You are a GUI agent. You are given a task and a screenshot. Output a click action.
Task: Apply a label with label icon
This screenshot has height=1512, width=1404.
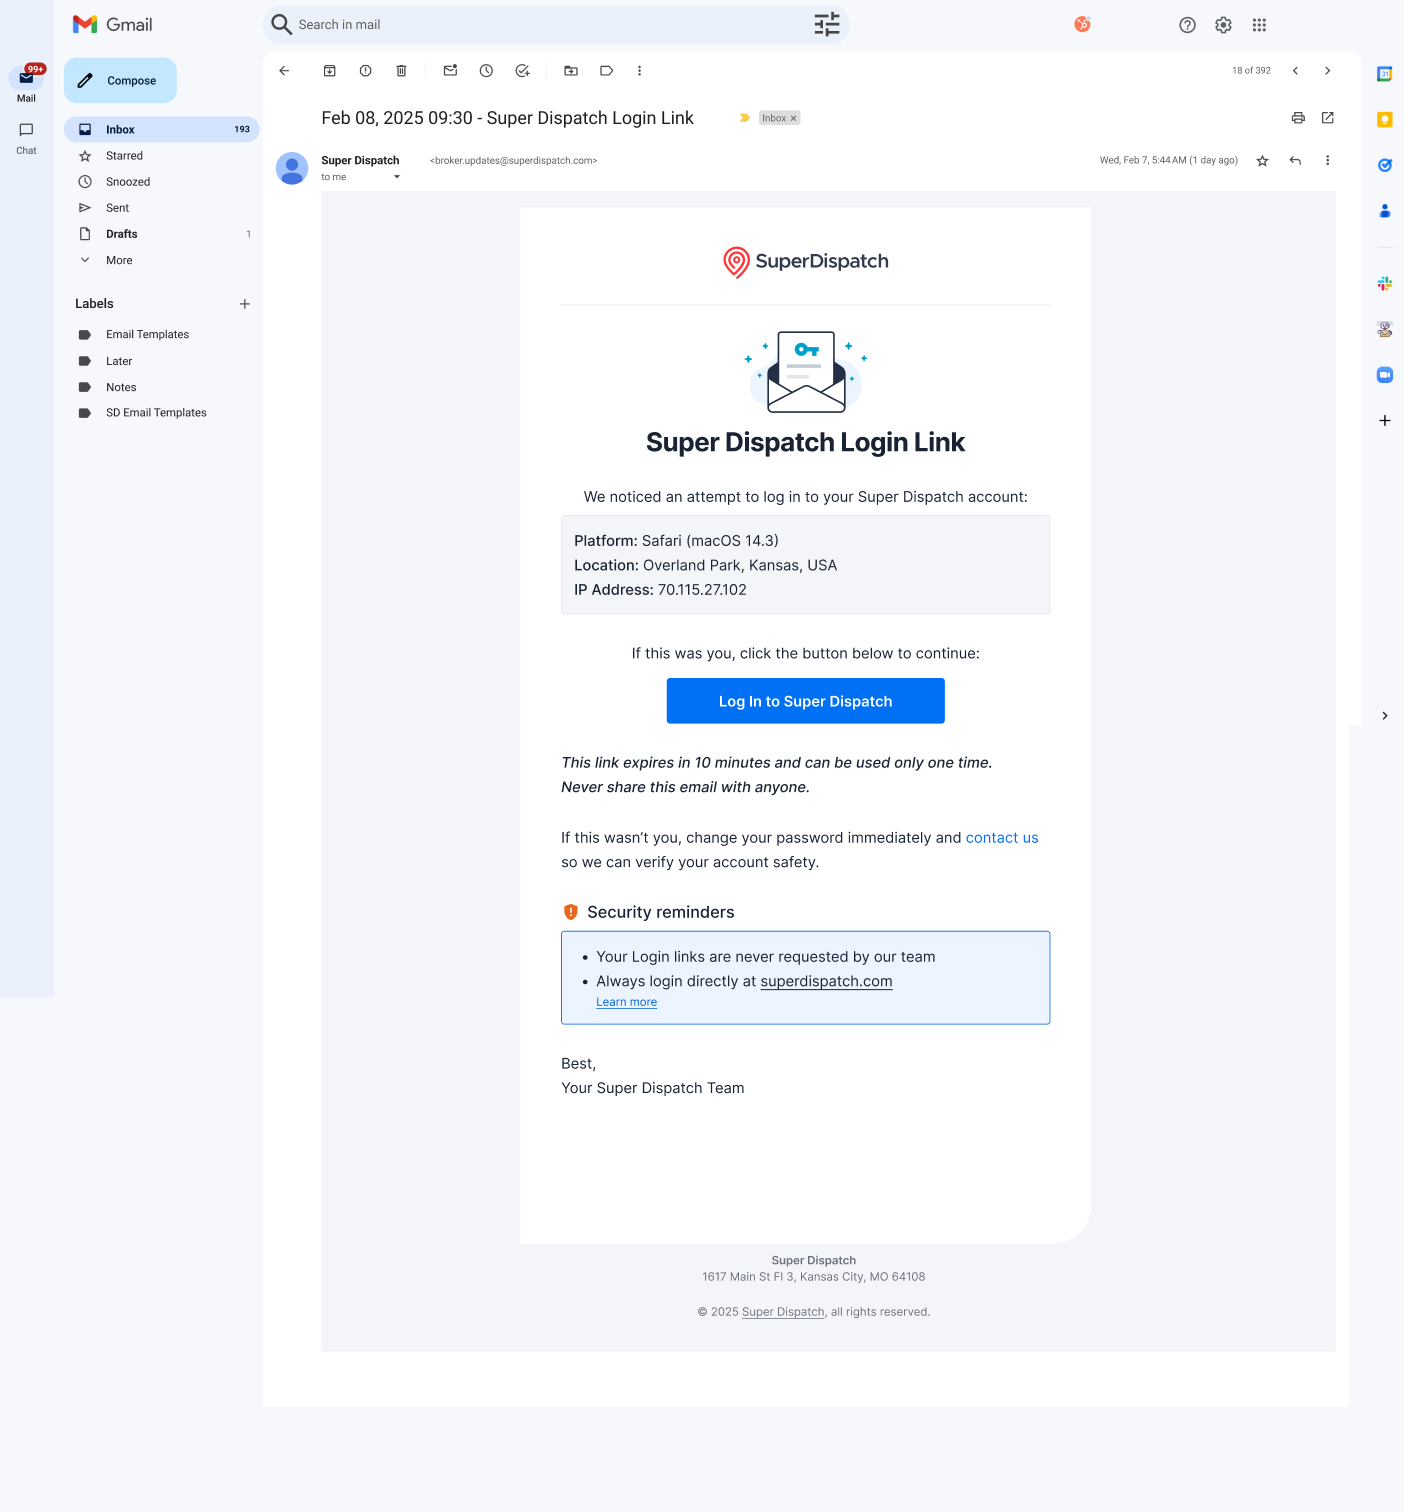coord(607,71)
